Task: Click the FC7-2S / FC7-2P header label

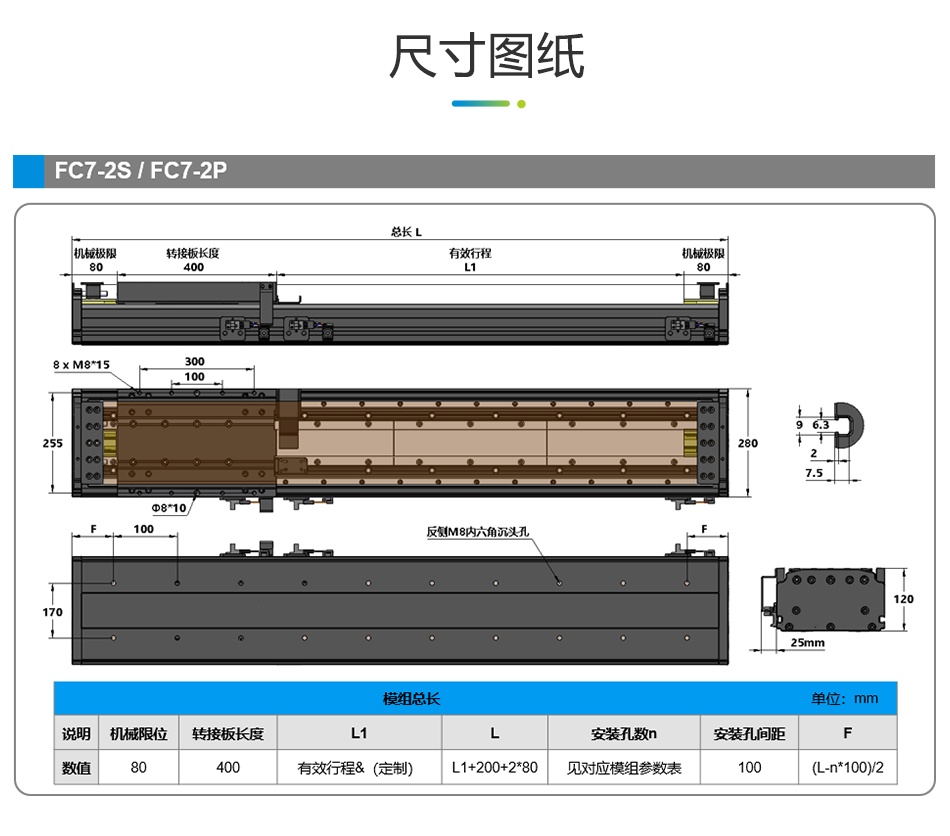Action: coord(141,171)
